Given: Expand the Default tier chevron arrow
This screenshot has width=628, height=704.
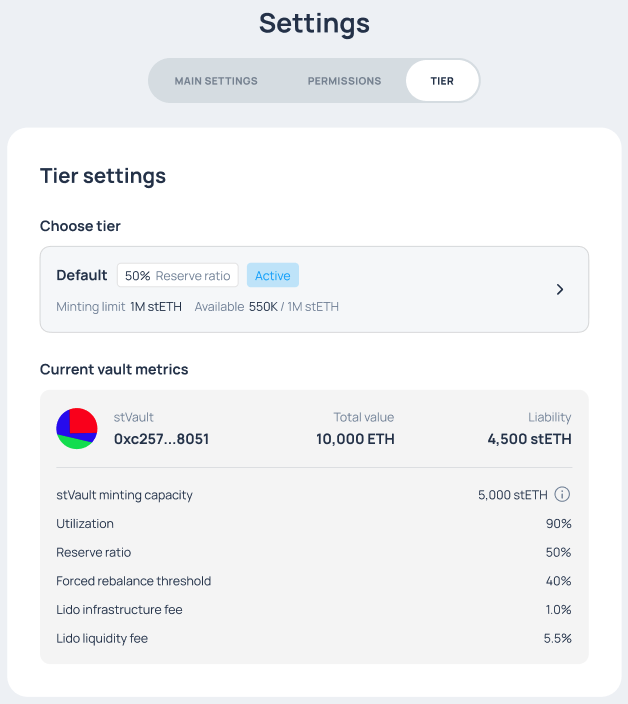Looking at the screenshot, I should pyautogui.click(x=560, y=289).
